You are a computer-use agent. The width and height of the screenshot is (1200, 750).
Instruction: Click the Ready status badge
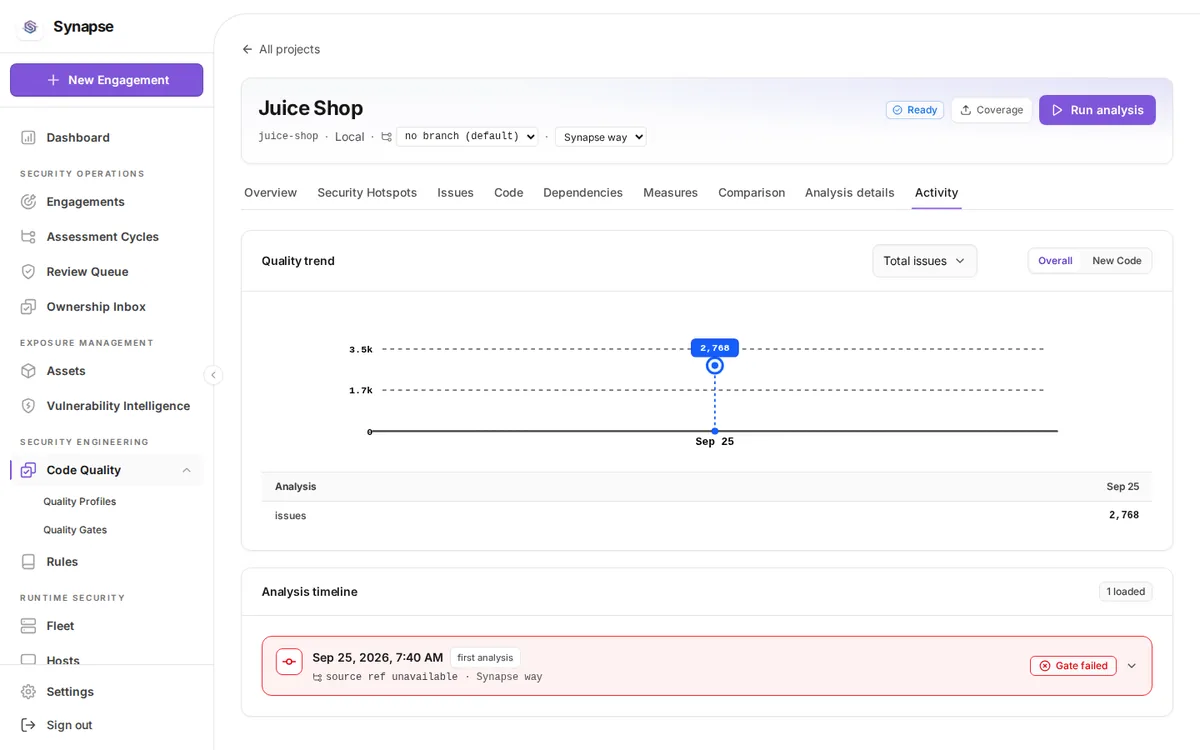(914, 110)
